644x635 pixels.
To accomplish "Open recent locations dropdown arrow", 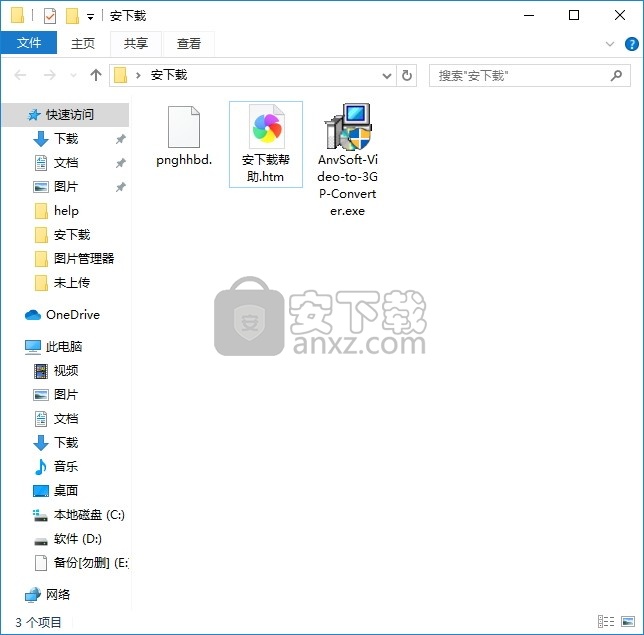I will point(74,75).
